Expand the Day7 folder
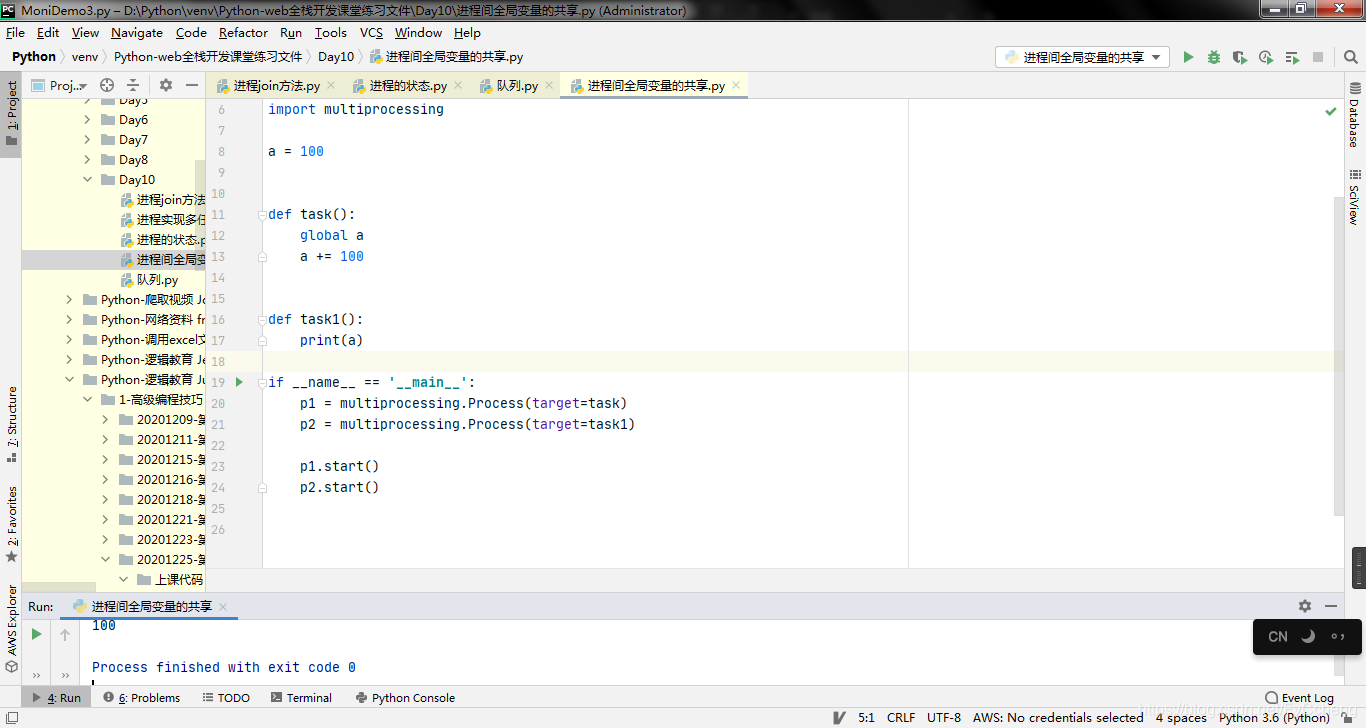Viewport: 1366px width, 728px height. coord(88,140)
